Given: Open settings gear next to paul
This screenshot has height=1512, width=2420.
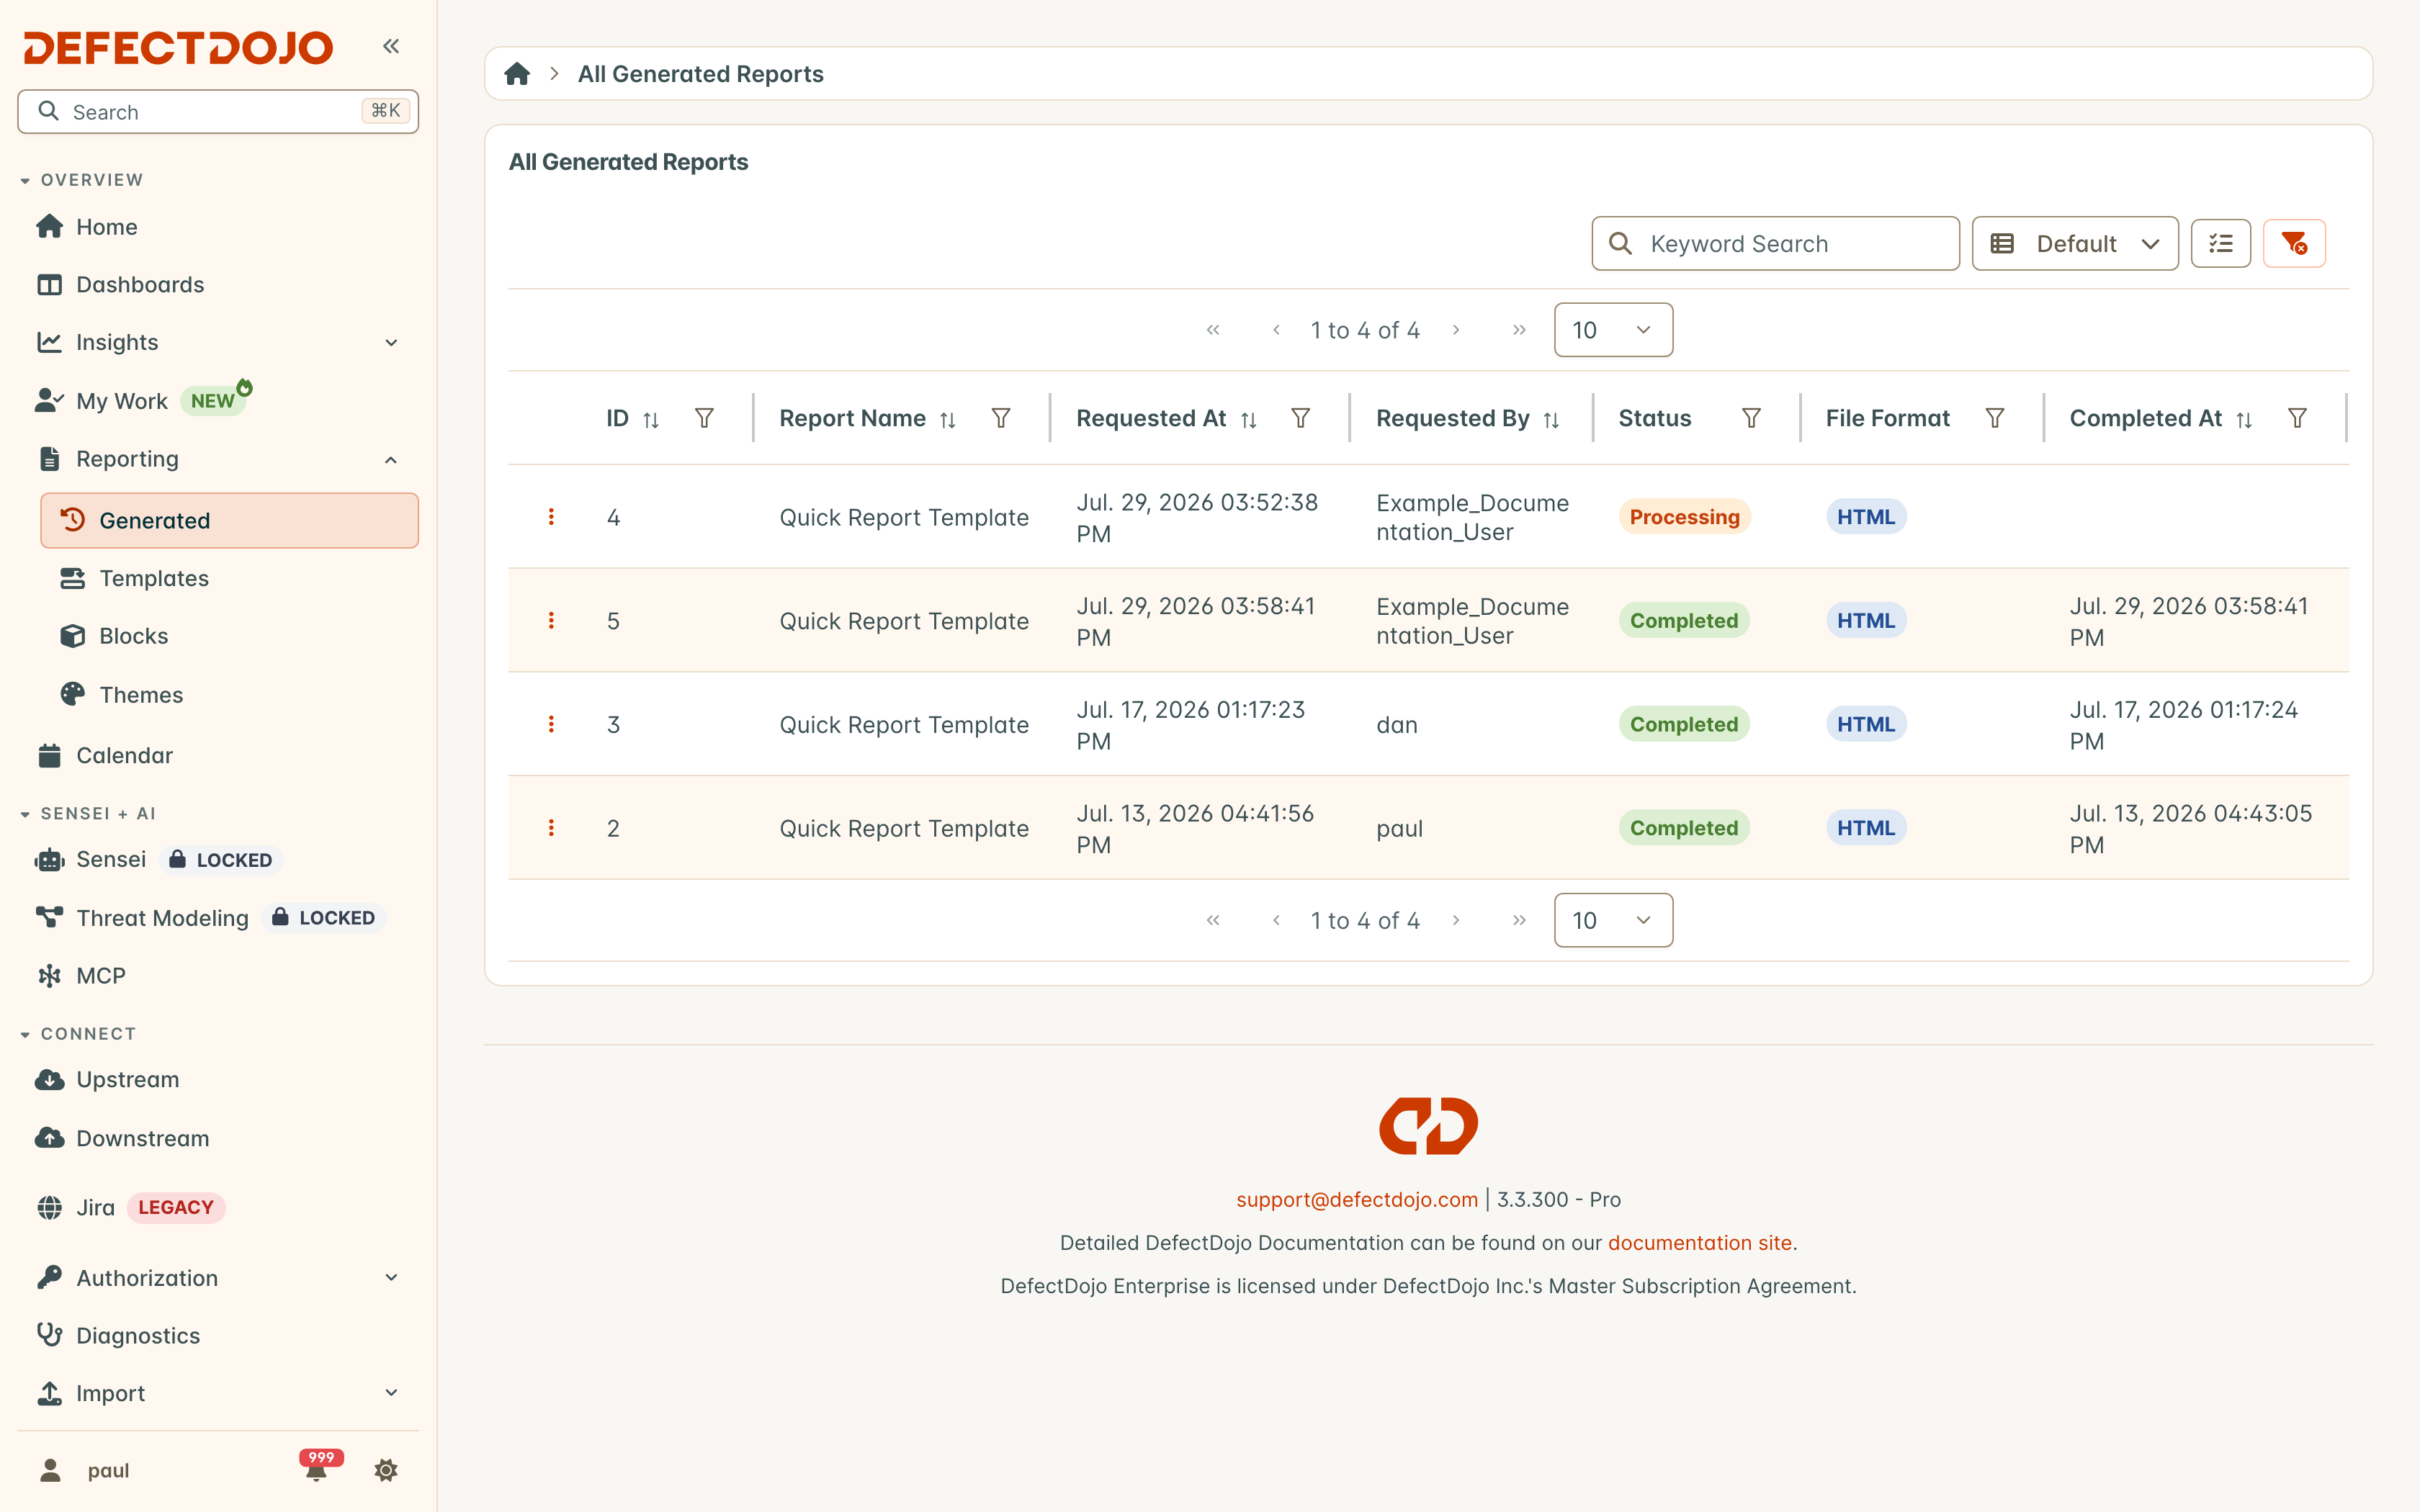Looking at the screenshot, I should (x=386, y=1470).
